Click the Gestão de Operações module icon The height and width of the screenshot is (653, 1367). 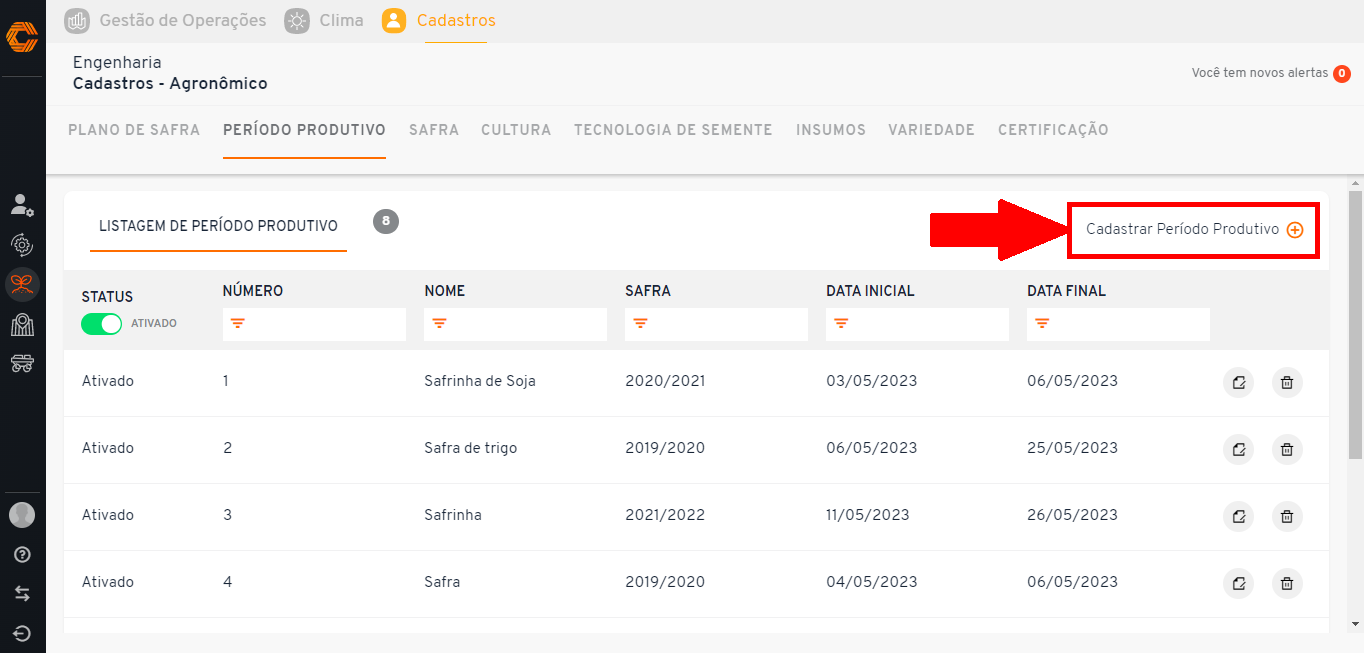(x=77, y=20)
